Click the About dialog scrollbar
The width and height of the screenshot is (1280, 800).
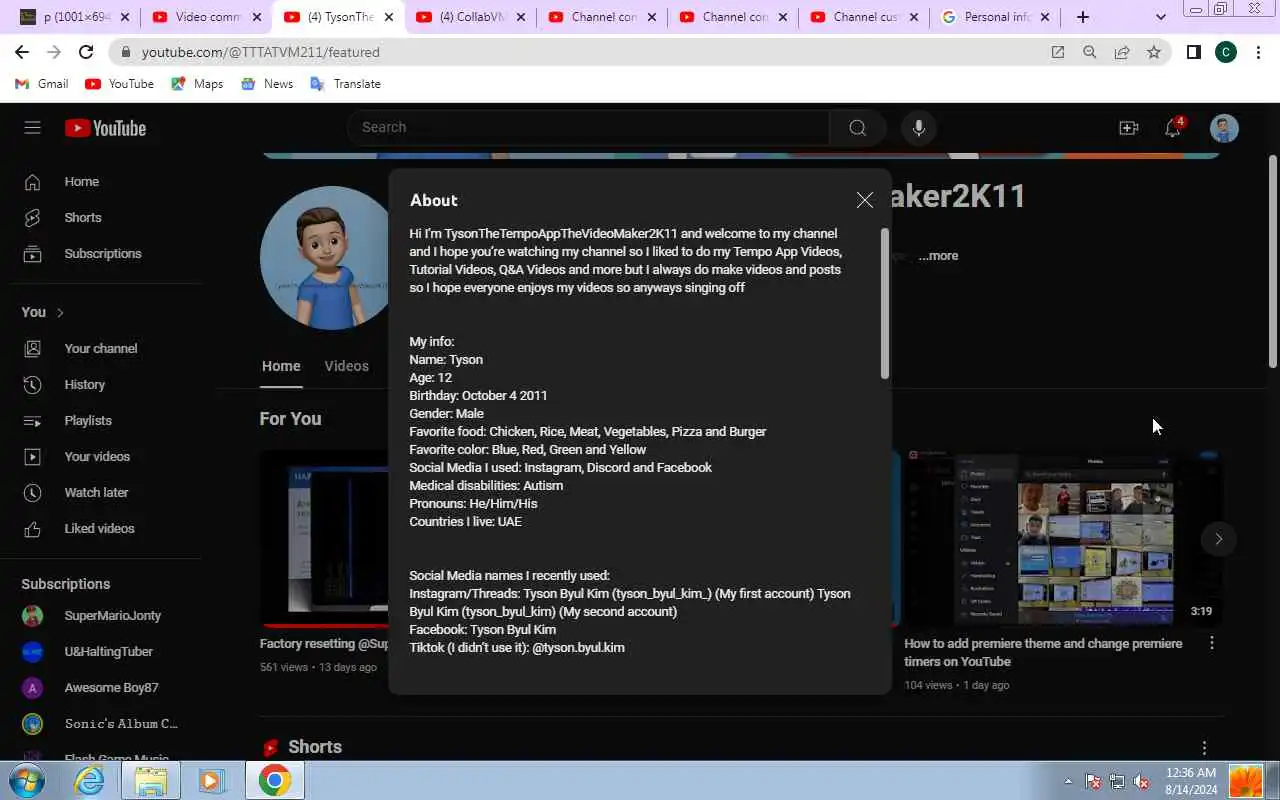885,303
